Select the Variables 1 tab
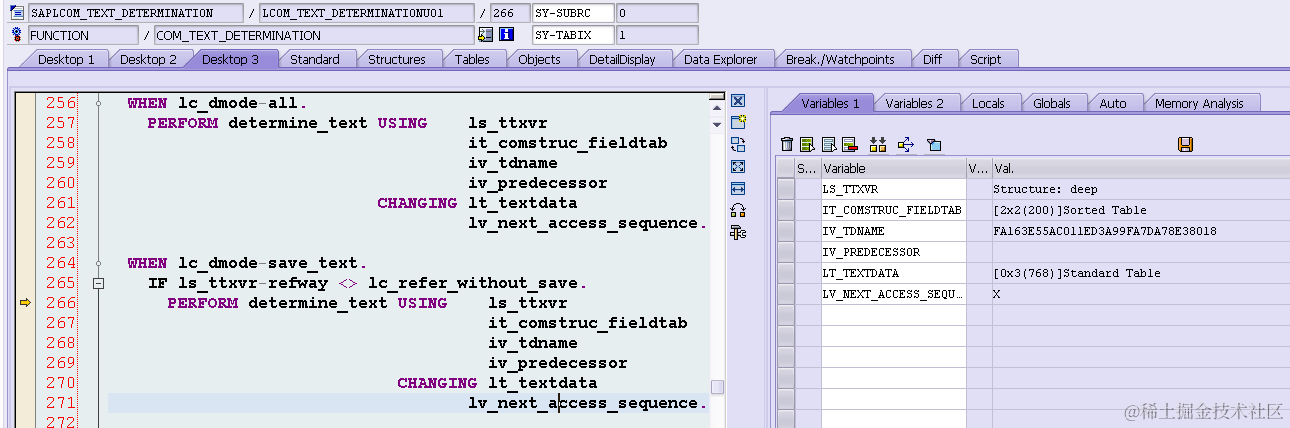 pos(830,103)
